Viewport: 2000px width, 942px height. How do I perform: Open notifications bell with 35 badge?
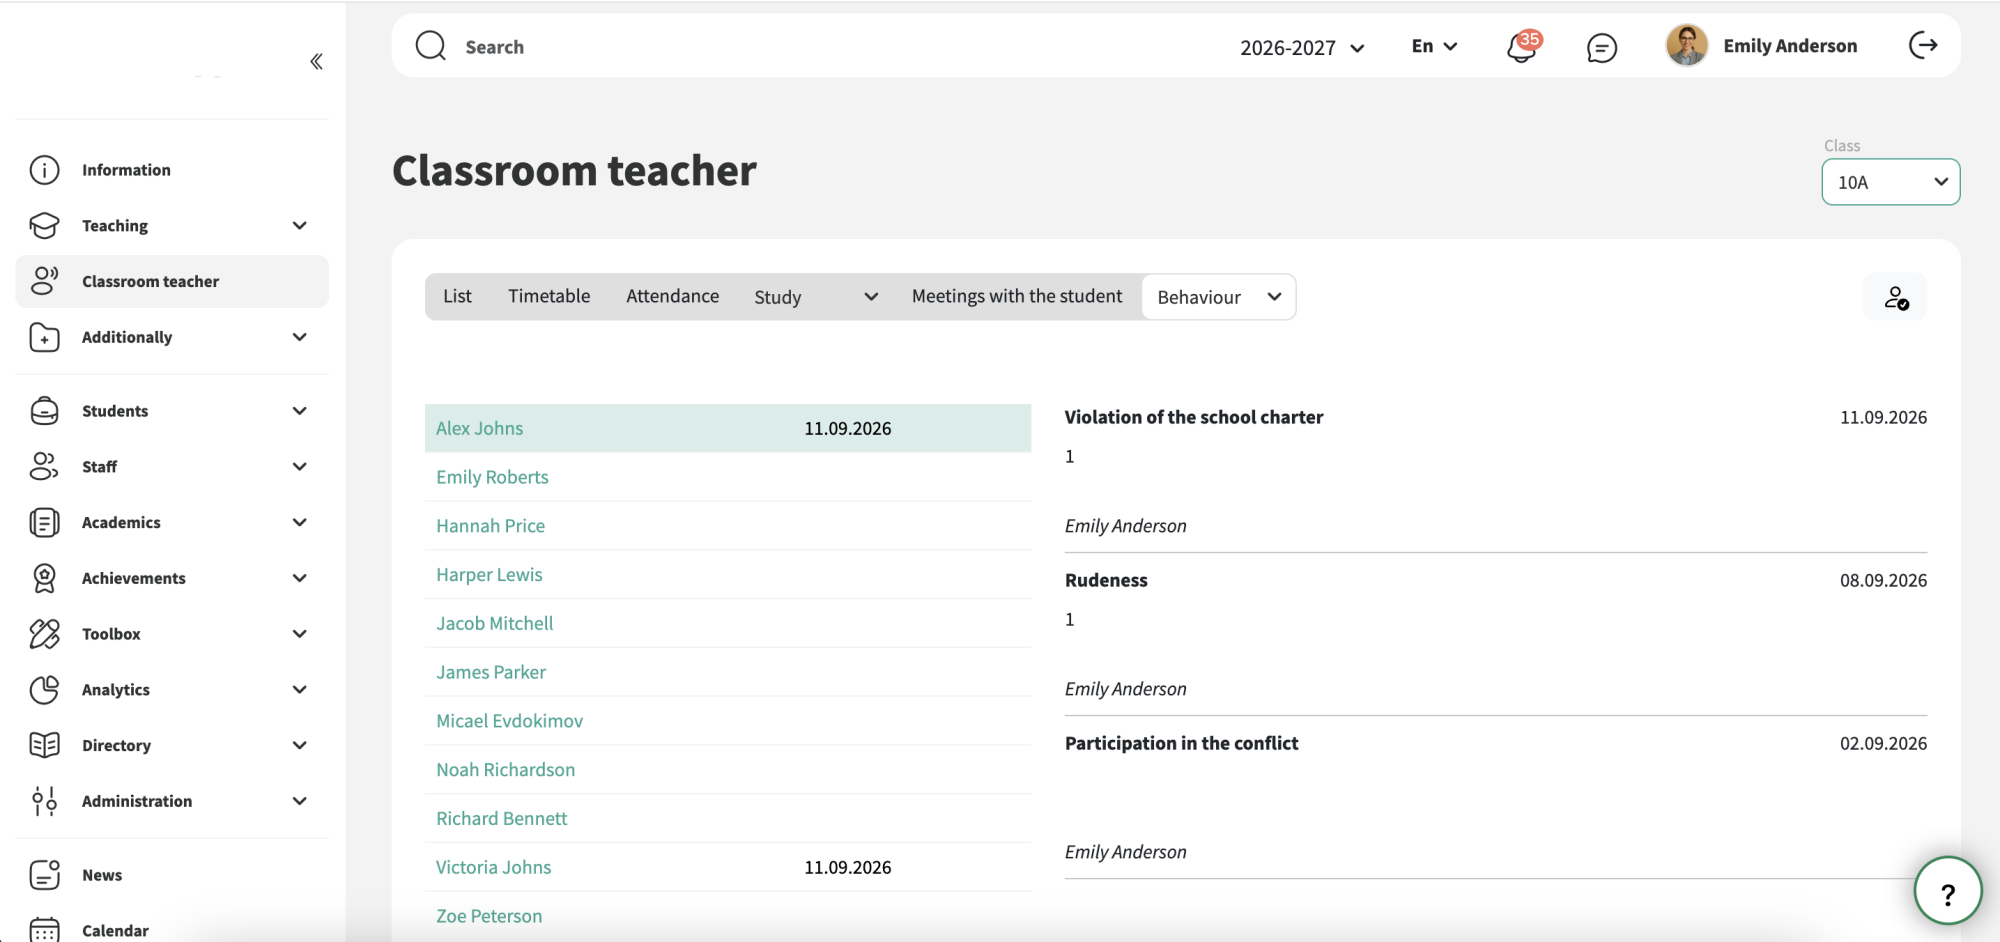click(x=1522, y=46)
